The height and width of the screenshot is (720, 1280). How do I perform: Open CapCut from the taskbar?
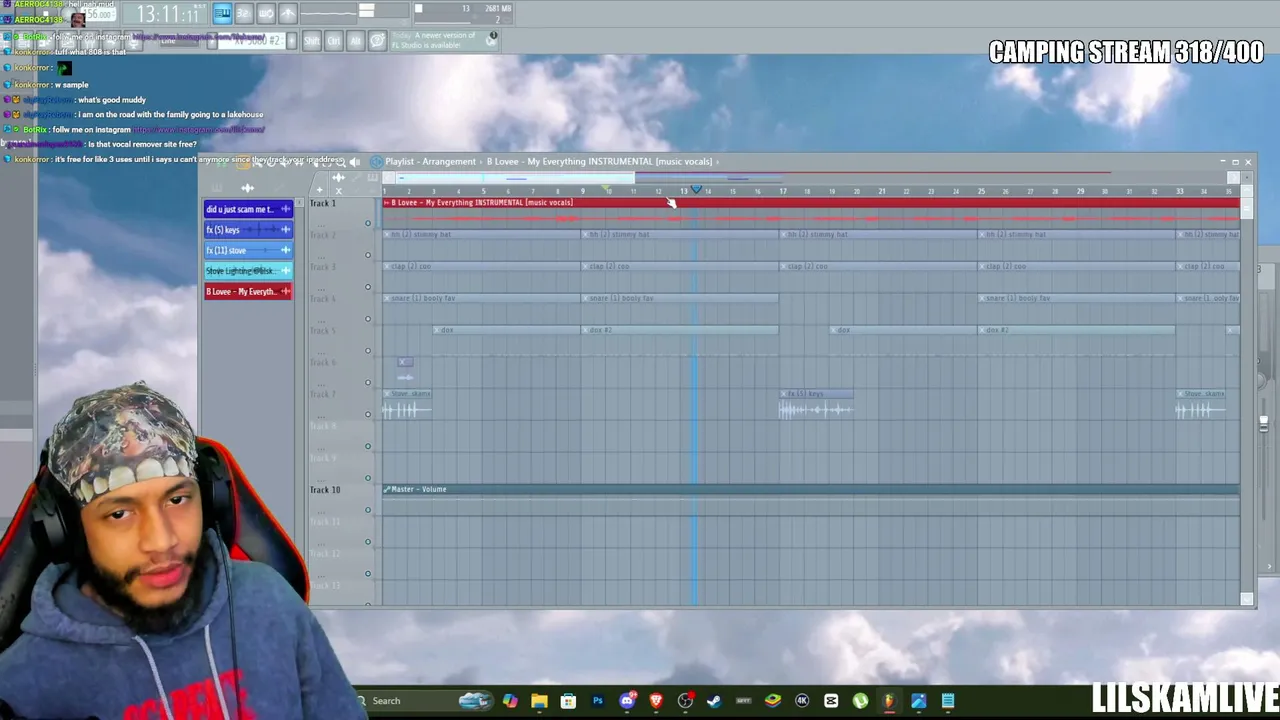pos(831,701)
